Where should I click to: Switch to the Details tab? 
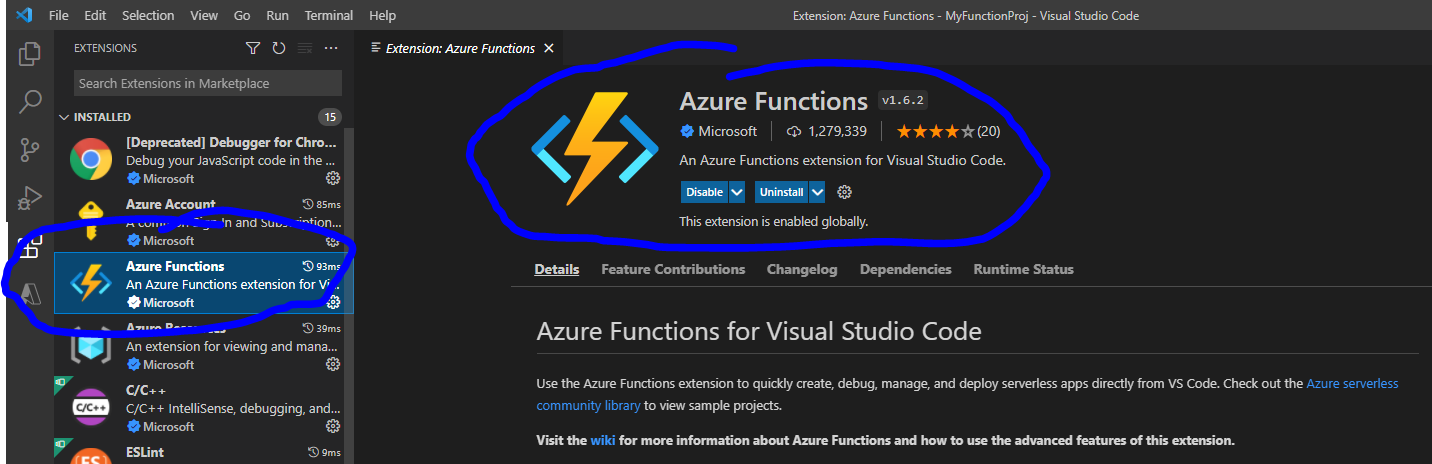557,269
